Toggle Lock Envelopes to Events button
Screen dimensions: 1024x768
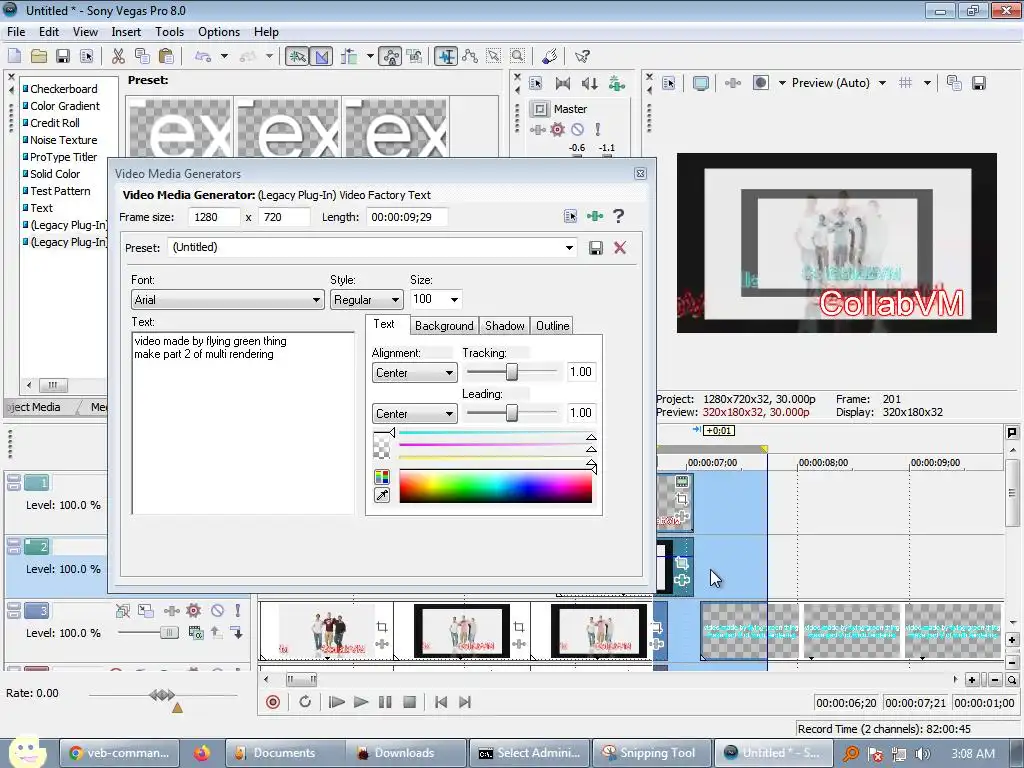pyautogui.click(x=391, y=56)
